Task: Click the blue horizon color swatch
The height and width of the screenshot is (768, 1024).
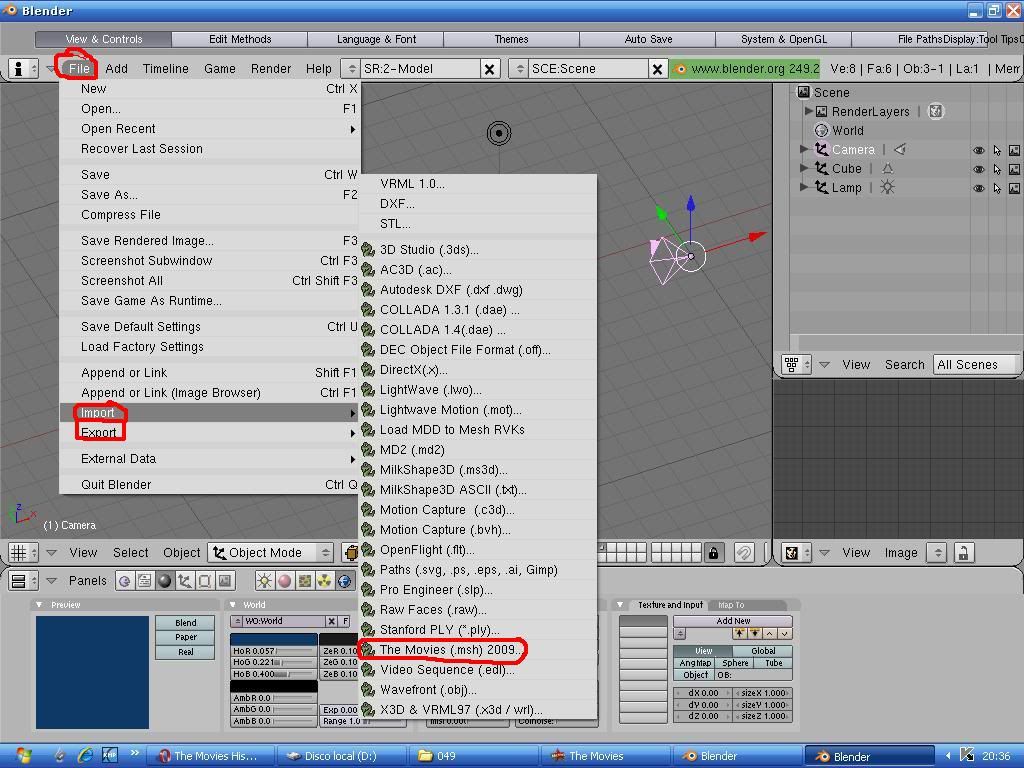Action: [274, 639]
